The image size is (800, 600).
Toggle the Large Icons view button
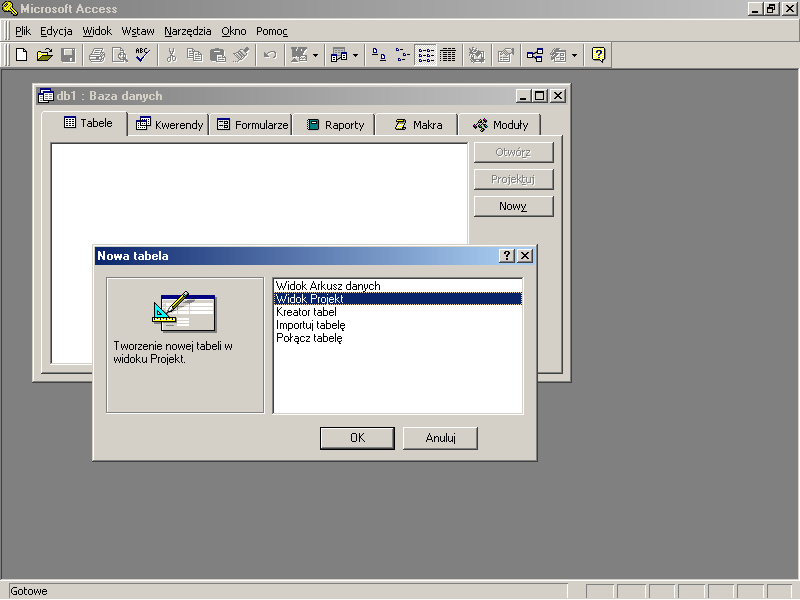coord(379,55)
